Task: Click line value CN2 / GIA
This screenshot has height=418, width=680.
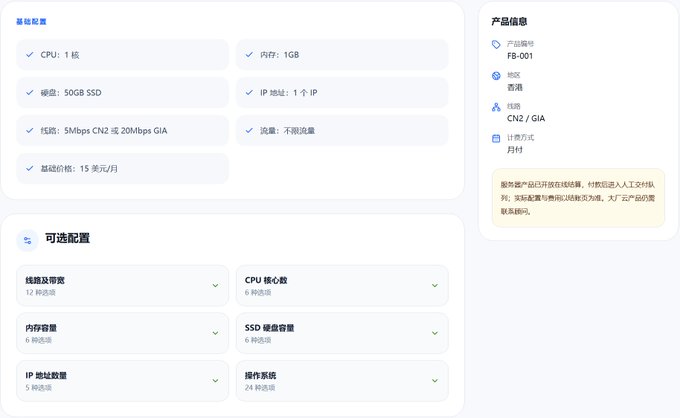Action: point(526,118)
